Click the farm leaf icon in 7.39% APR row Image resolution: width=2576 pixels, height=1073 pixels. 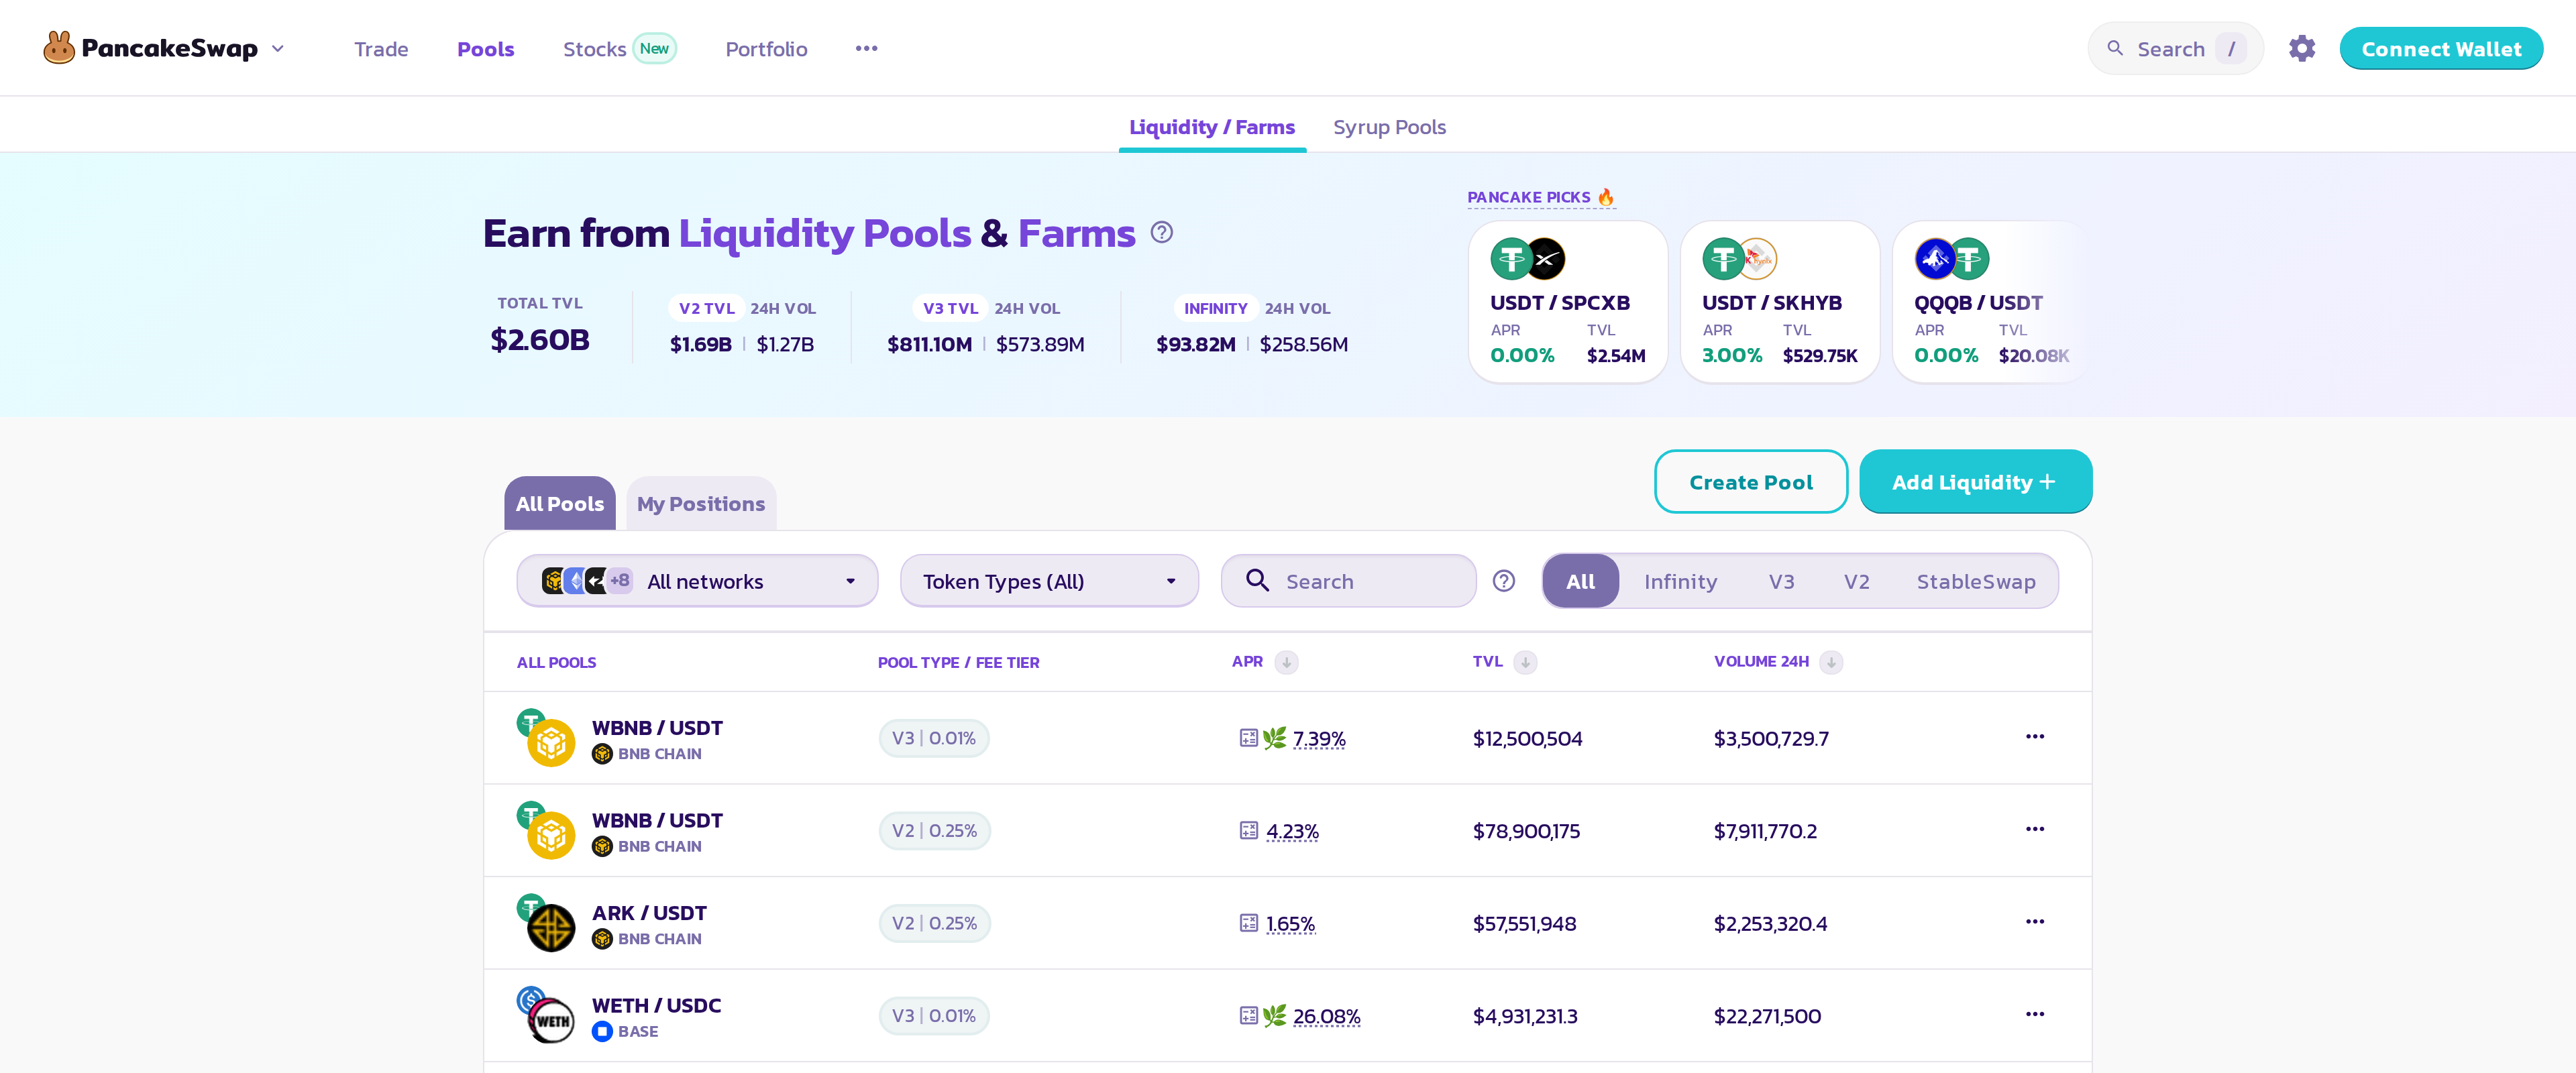pos(1274,738)
